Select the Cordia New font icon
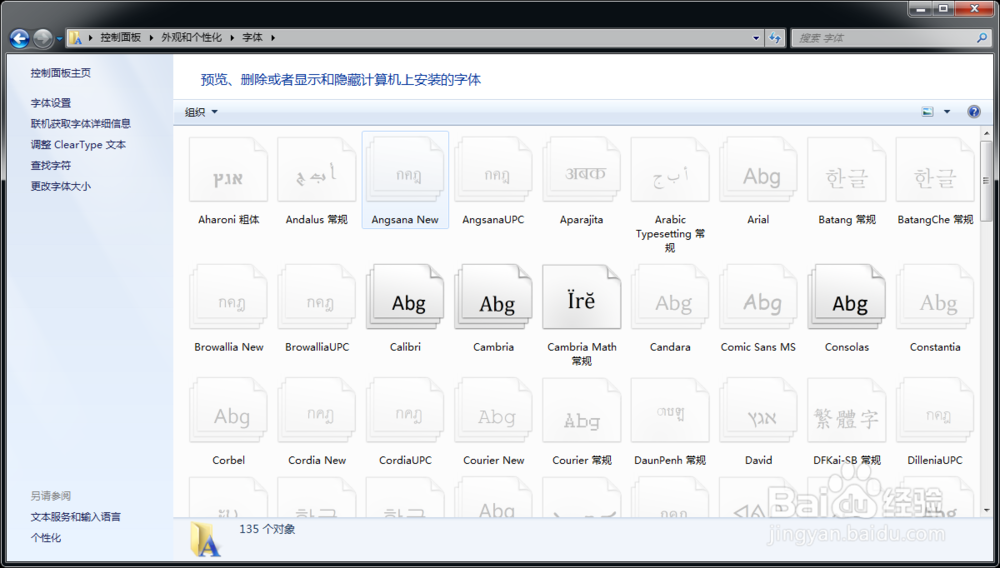 pyautogui.click(x=317, y=411)
